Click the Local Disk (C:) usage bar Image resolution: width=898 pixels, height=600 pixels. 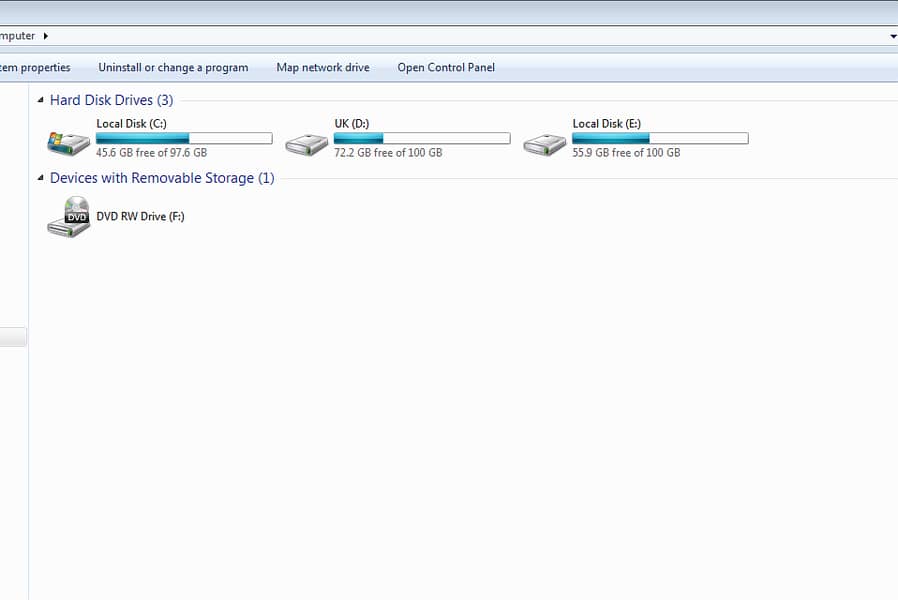(x=184, y=138)
